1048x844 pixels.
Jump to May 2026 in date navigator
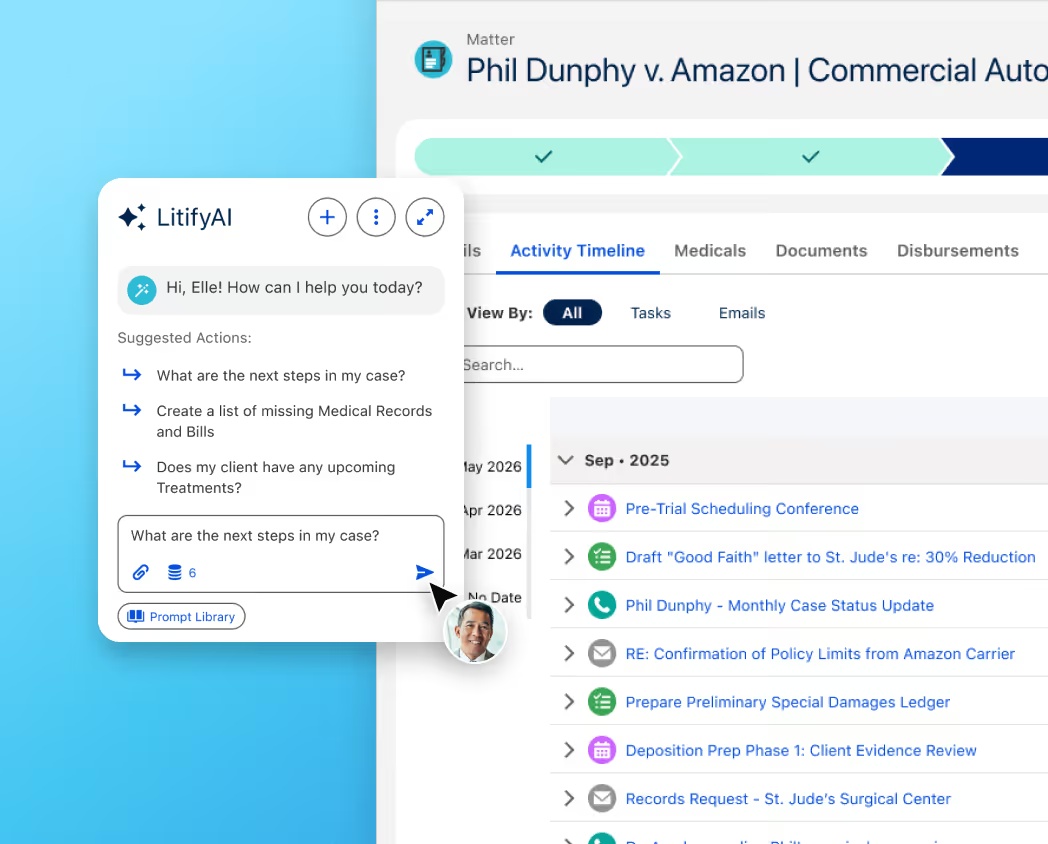pyautogui.click(x=493, y=466)
